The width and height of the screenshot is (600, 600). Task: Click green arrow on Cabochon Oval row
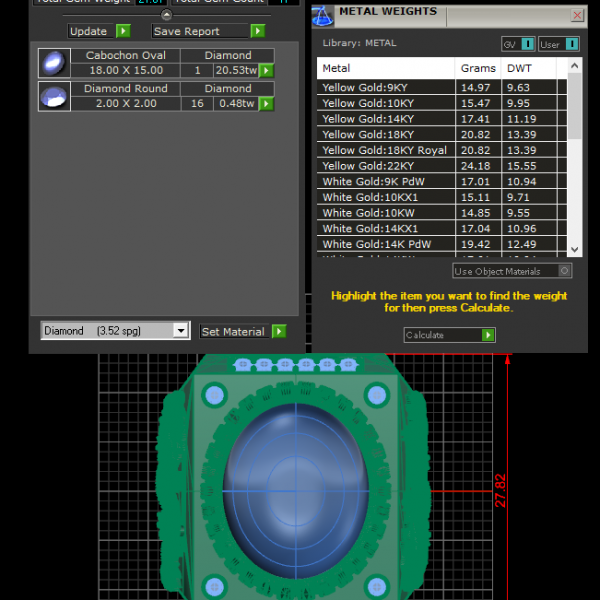[267, 71]
